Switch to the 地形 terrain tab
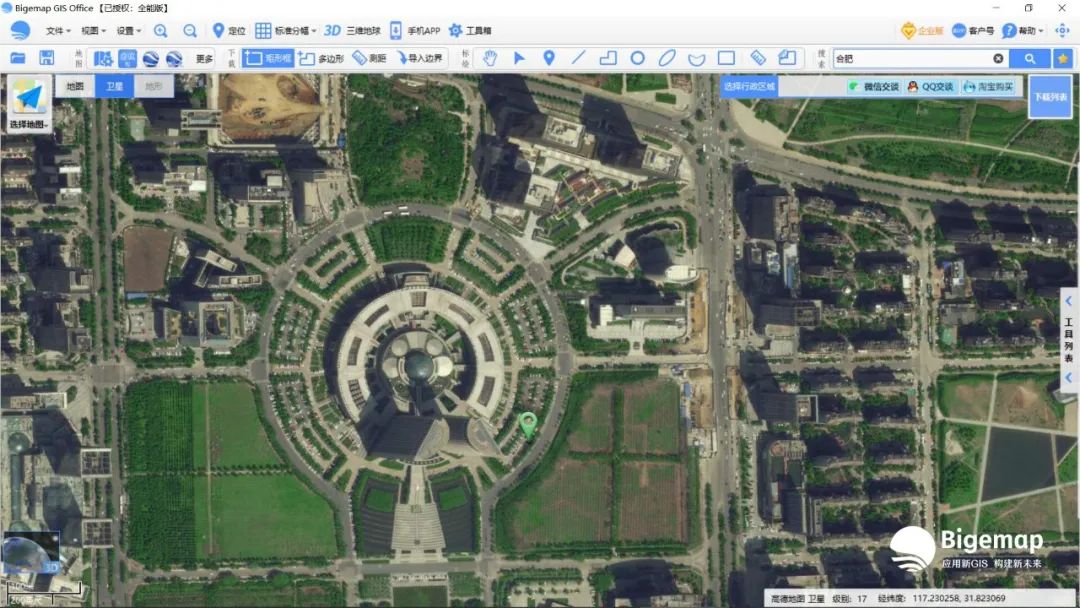 [154, 86]
